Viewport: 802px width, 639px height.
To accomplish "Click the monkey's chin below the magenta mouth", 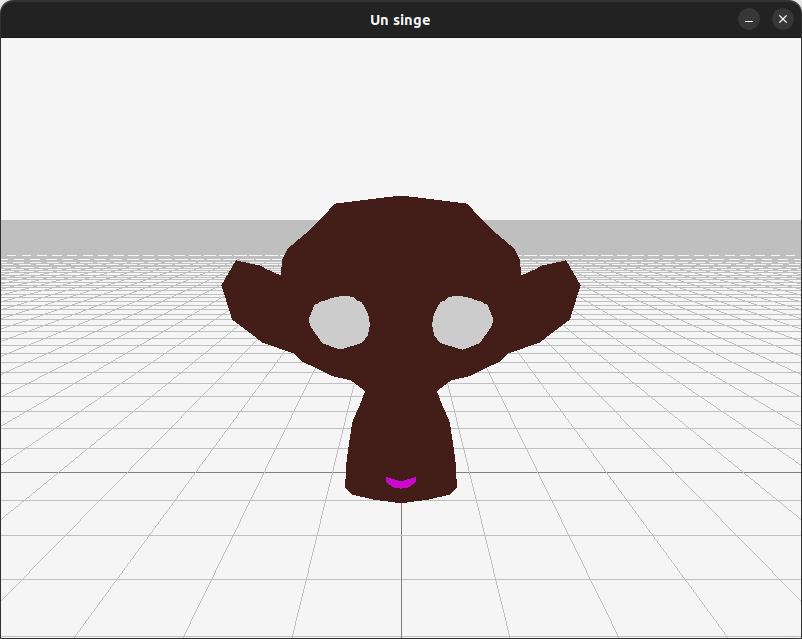I will tap(401, 495).
